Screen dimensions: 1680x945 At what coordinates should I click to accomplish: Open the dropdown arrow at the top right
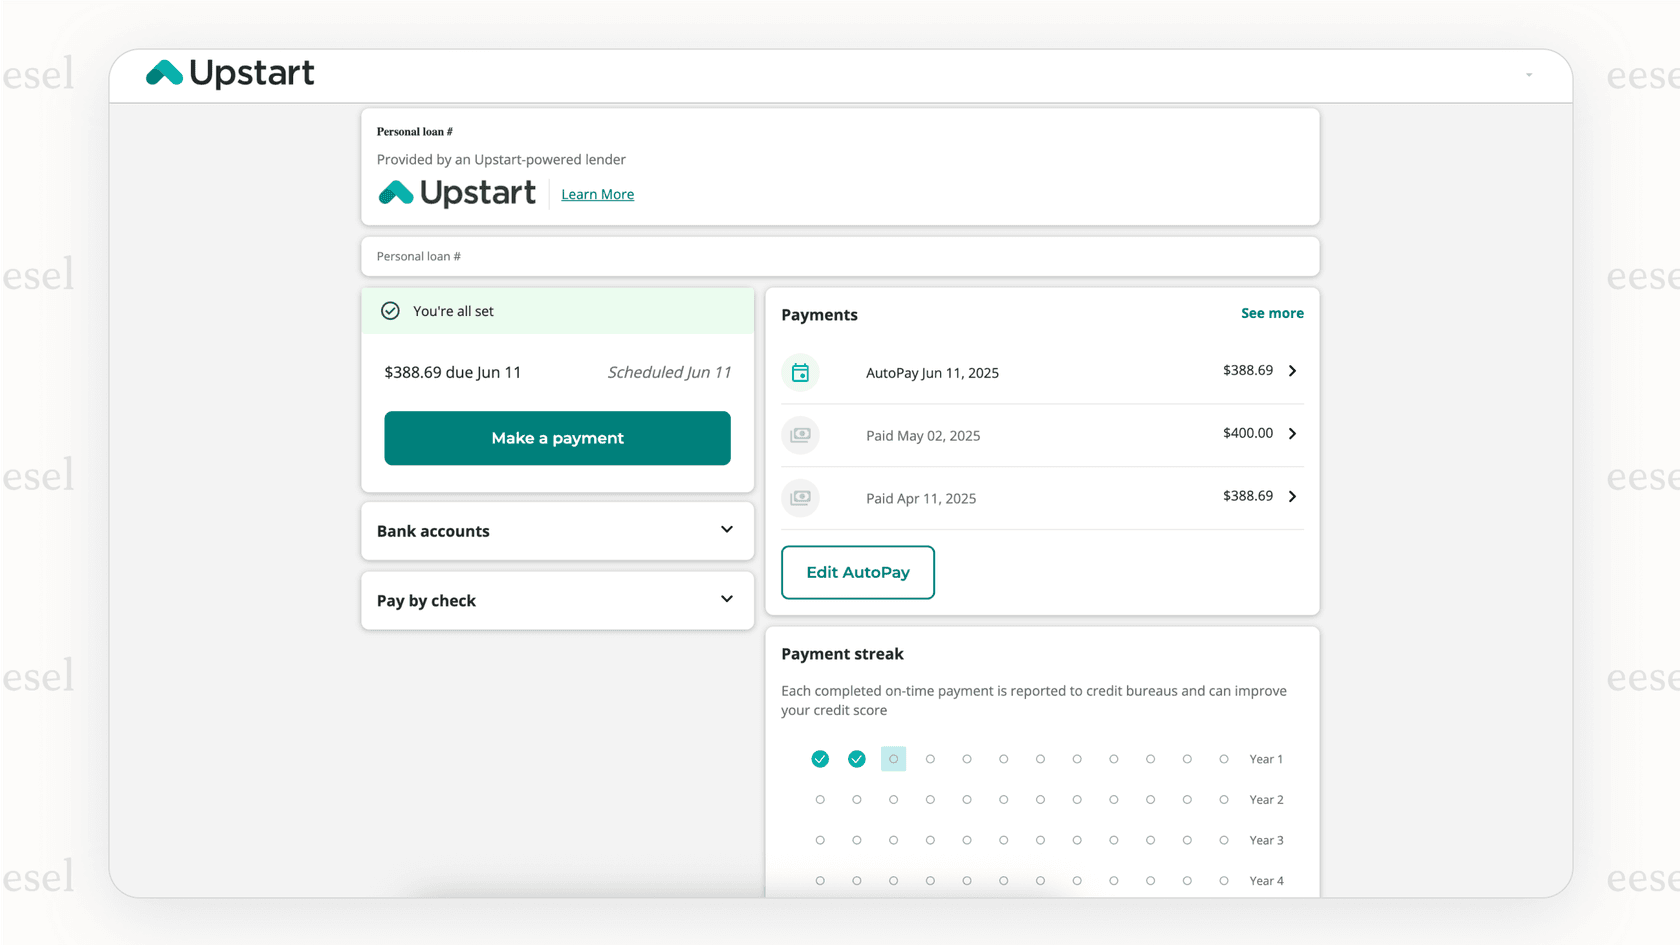1529,74
